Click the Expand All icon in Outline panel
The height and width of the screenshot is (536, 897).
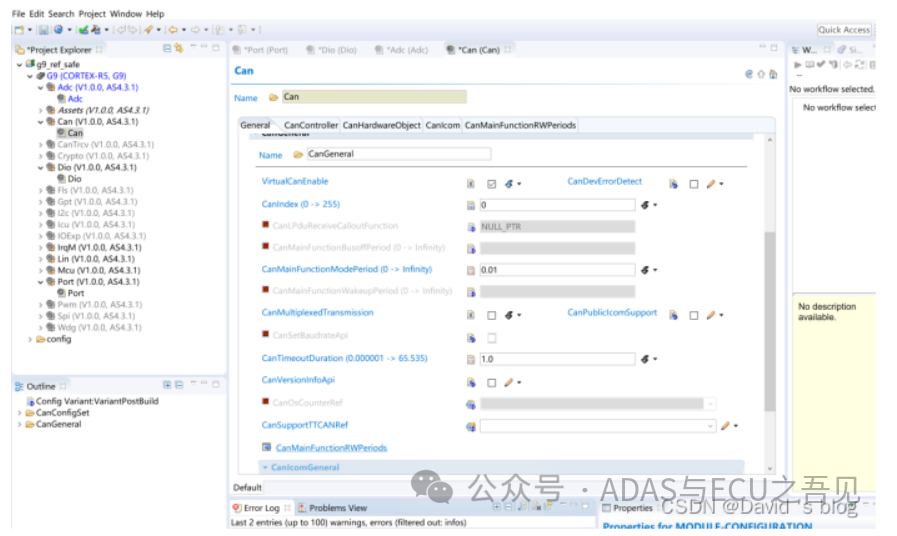tap(167, 385)
